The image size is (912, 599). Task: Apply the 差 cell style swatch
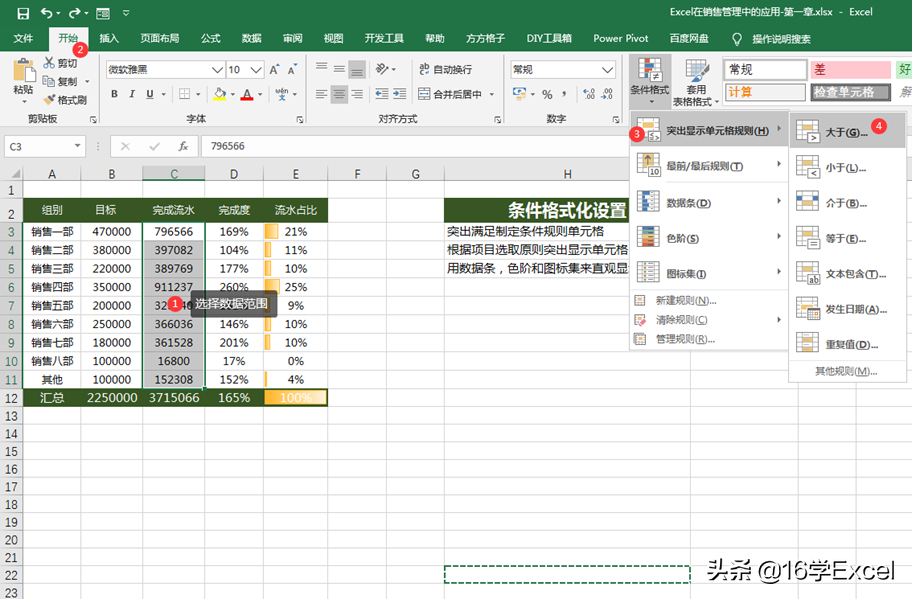point(850,70)
